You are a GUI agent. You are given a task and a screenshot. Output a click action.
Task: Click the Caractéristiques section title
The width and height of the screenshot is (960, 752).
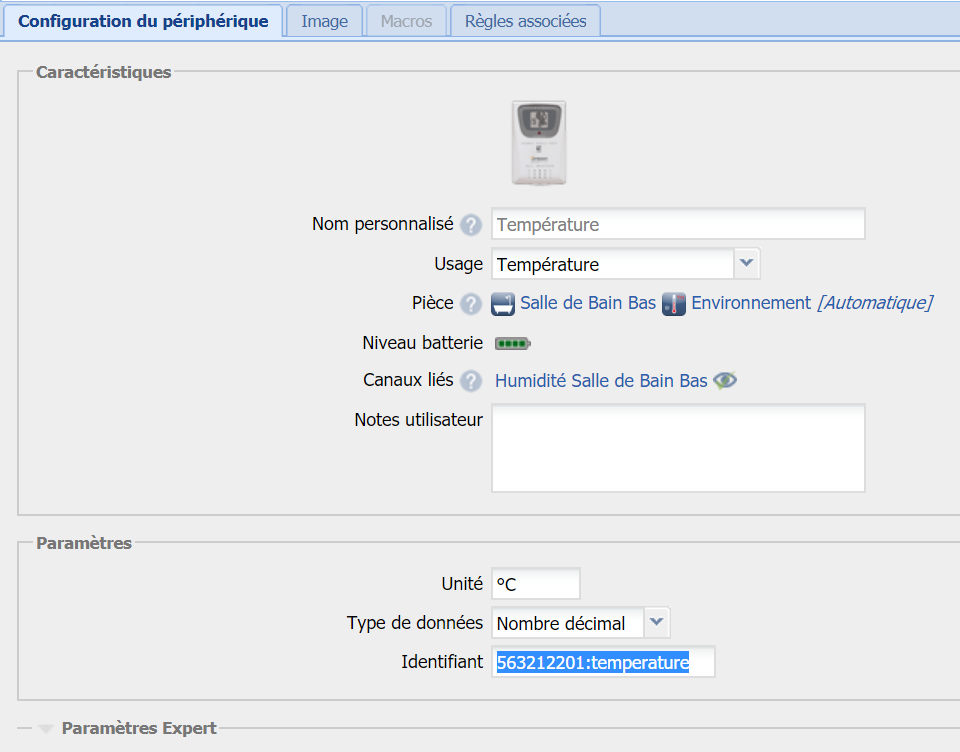tap(103, 72)
